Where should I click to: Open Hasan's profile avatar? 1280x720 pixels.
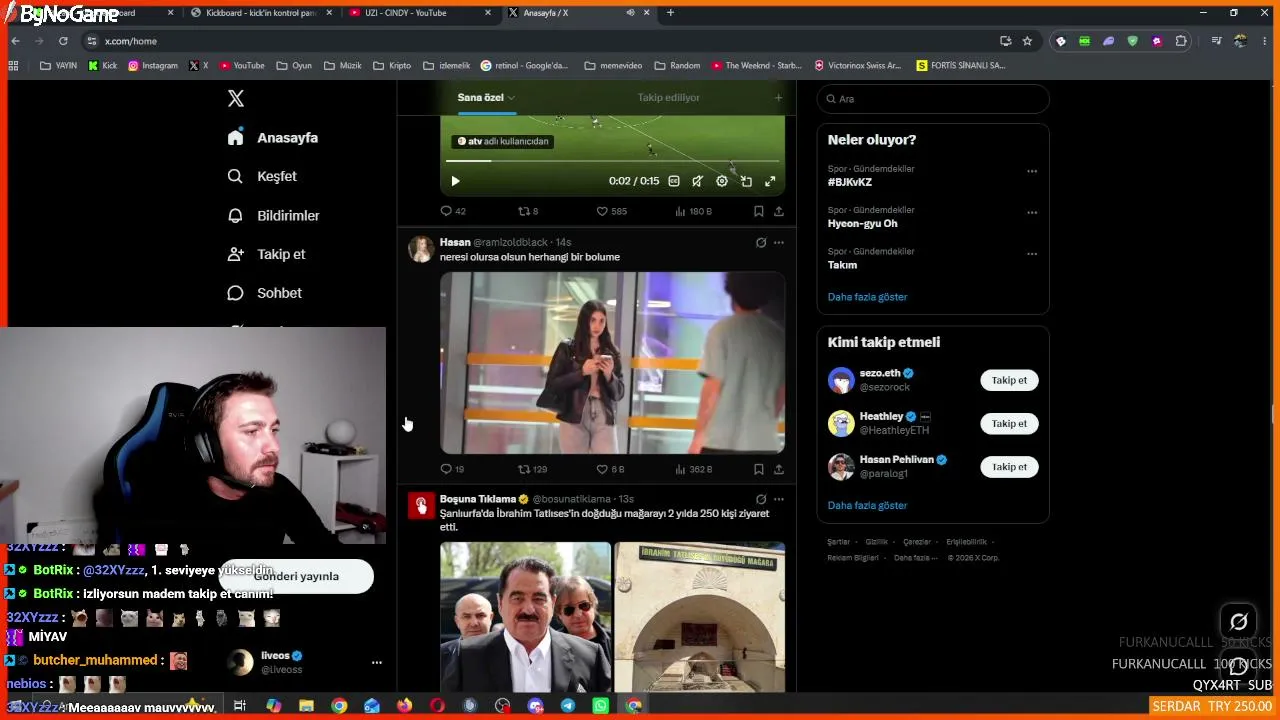point(421,249)
